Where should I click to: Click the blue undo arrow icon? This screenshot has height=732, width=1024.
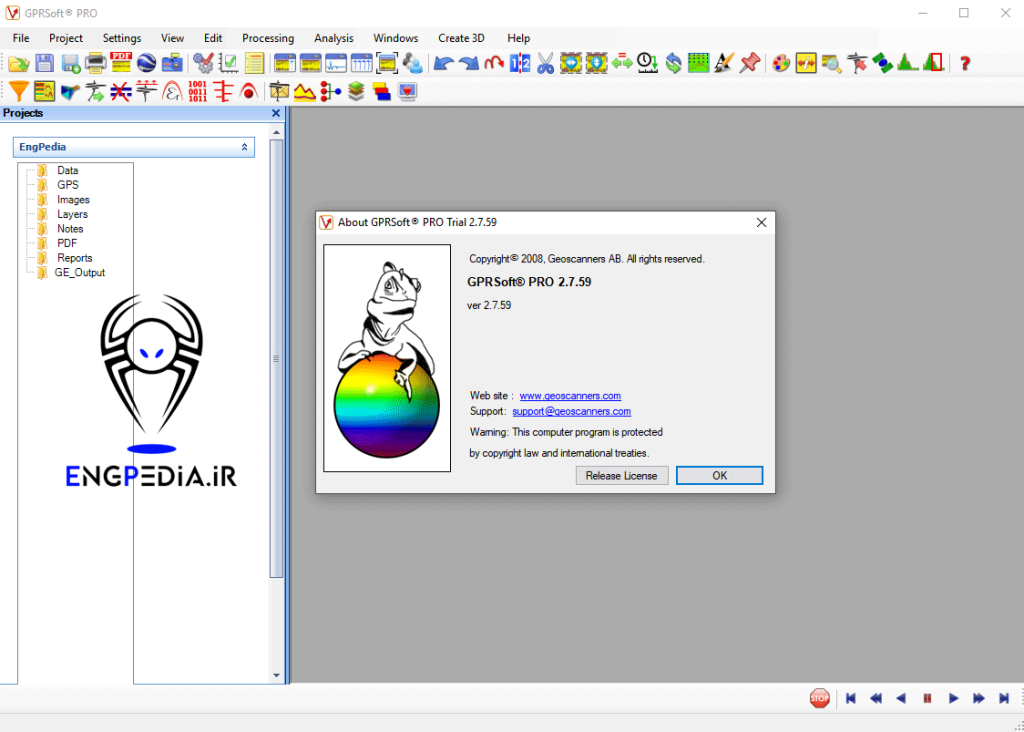(443, 63)
